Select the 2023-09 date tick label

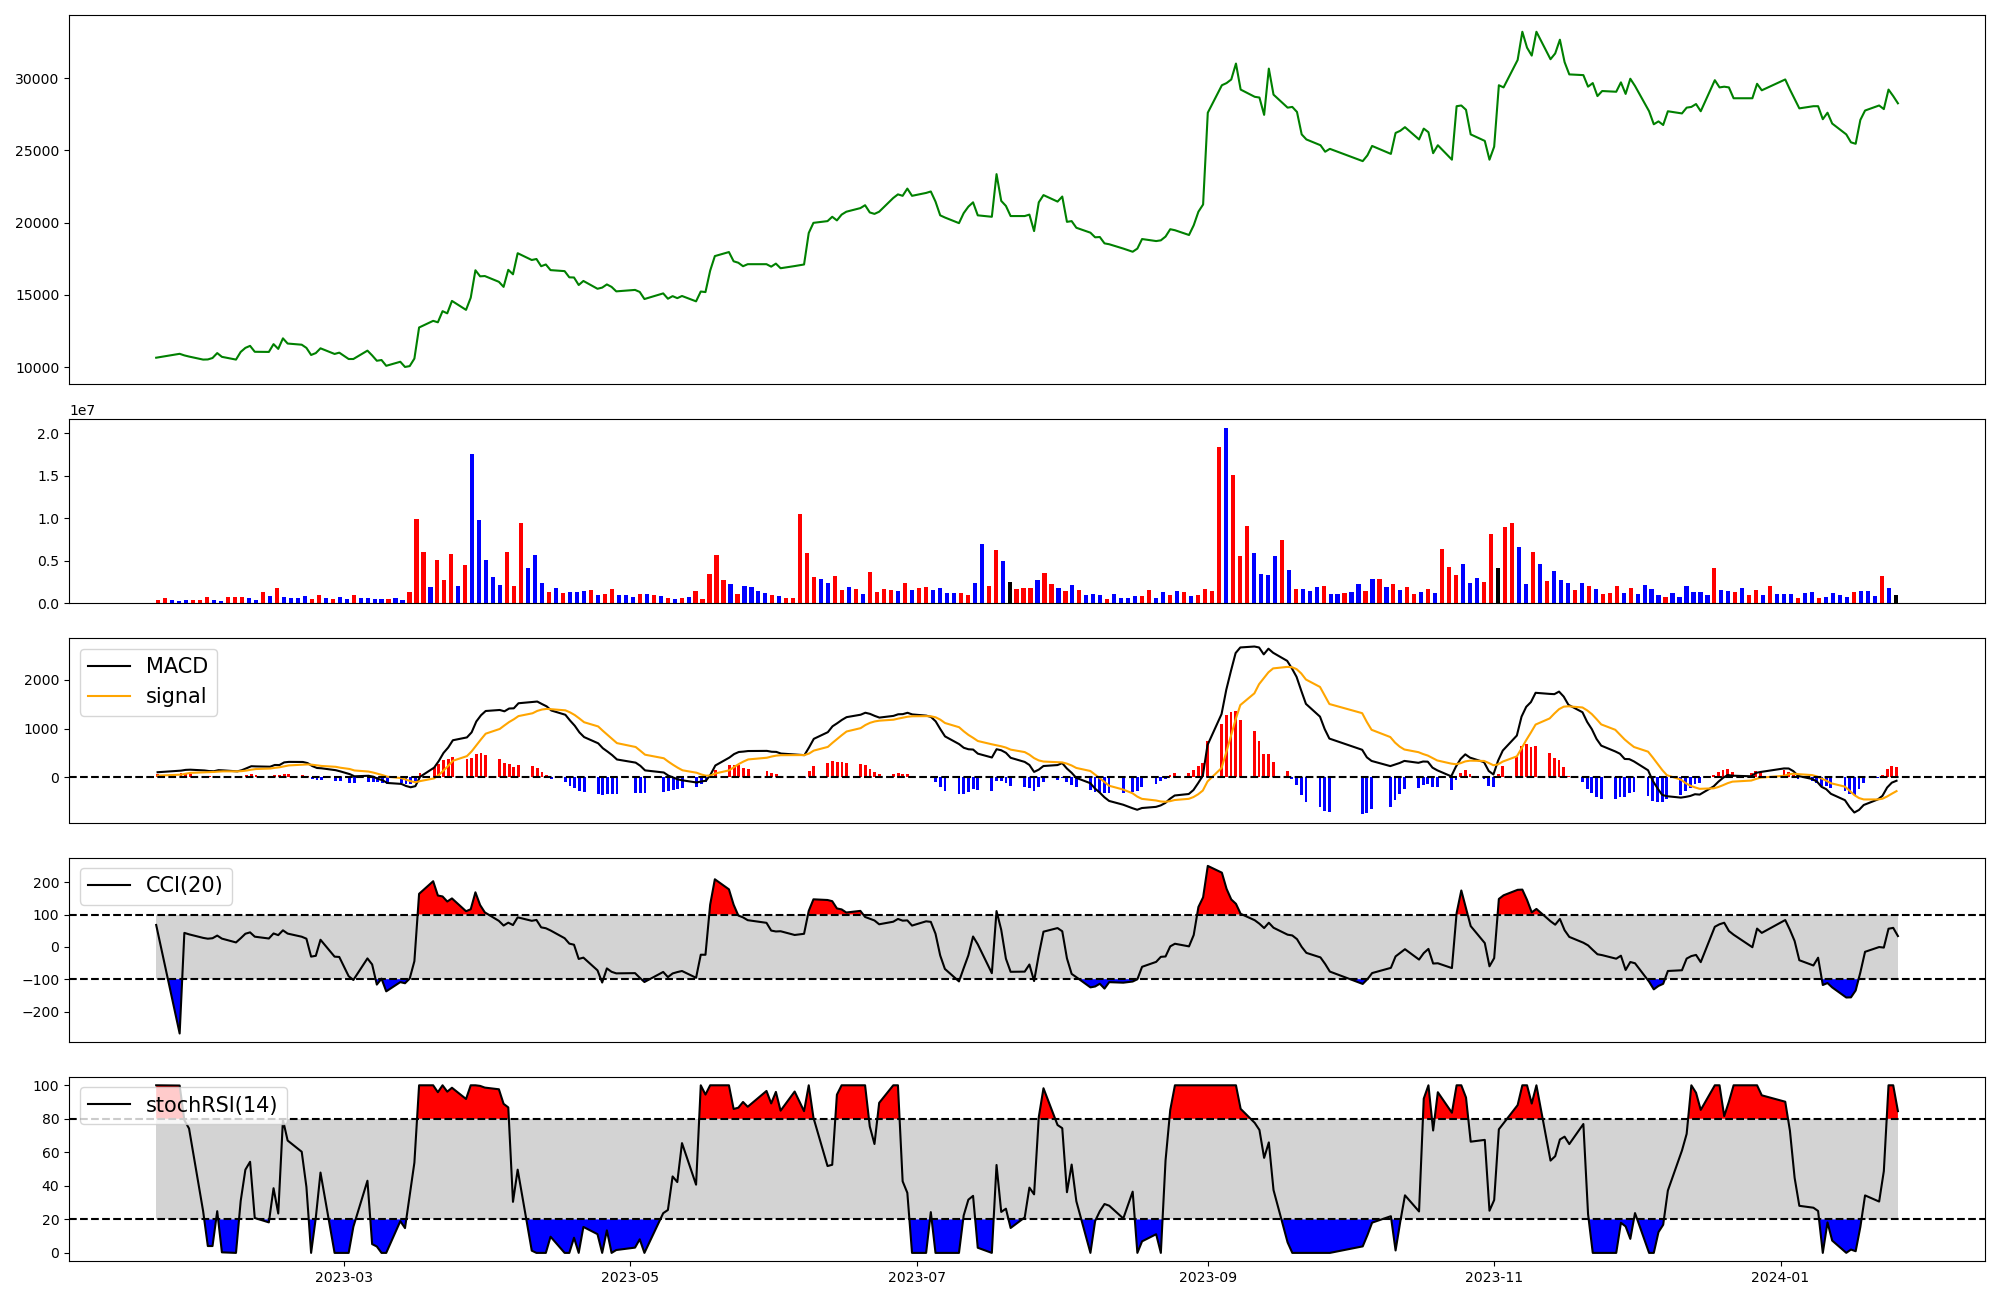(x=1208, y=1277)
